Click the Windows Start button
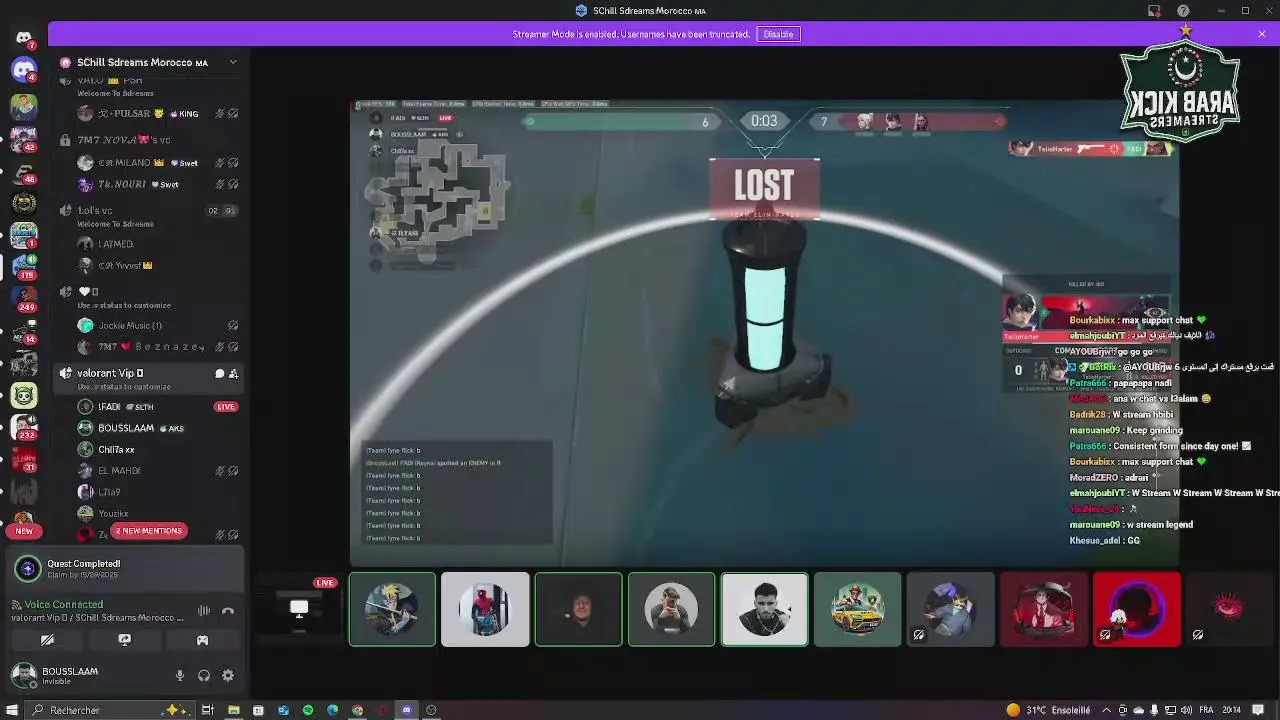Viewport: 1280px width, 720px height. pyautogui.click(x=12, y=710)
